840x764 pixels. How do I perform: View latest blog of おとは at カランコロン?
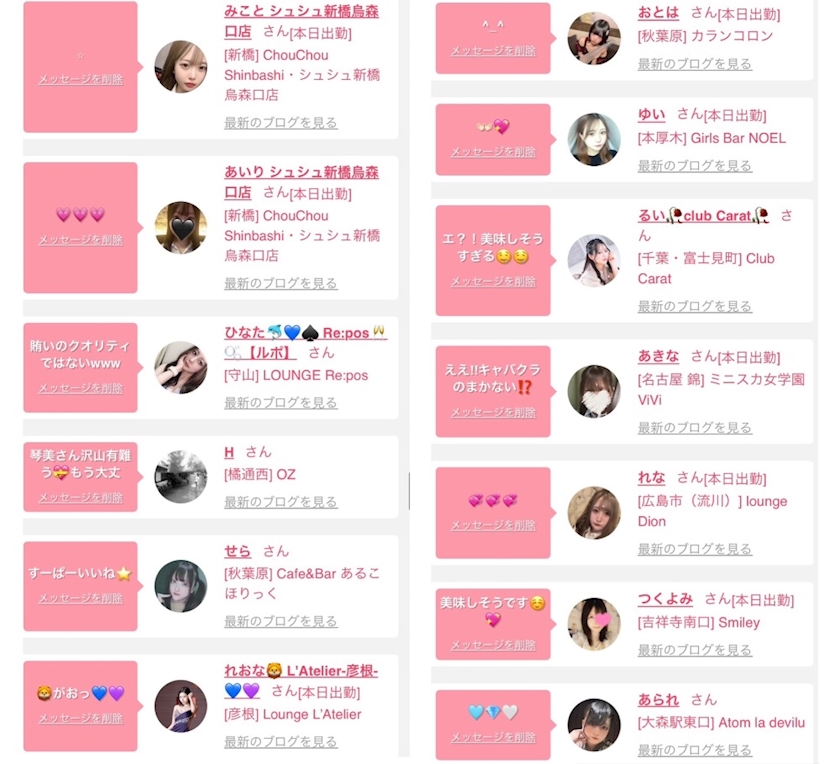[695, 64]
